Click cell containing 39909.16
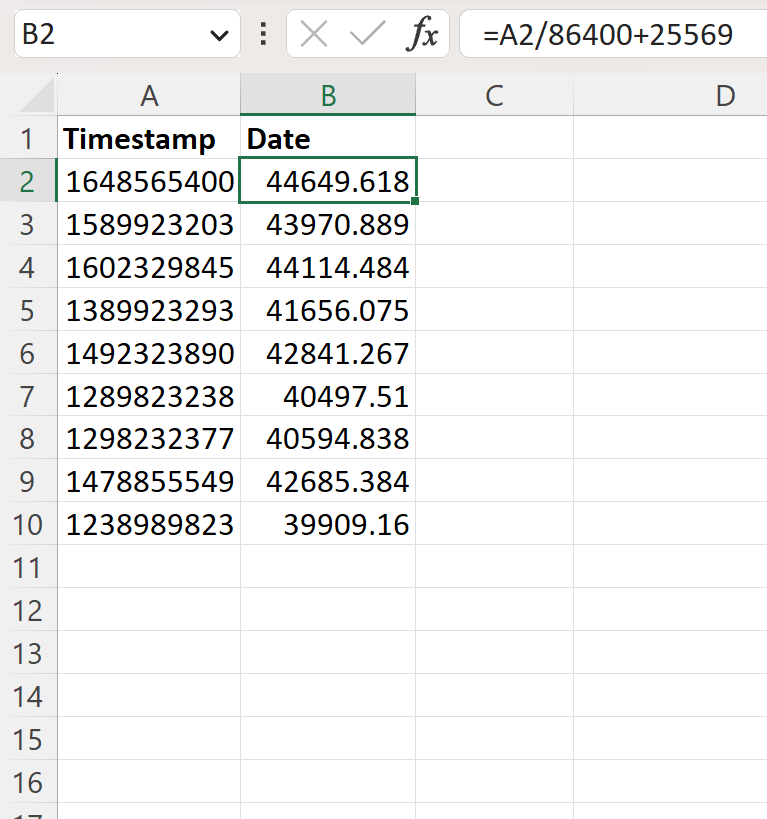This screenshot has width=767, height=819. pos(328,524)
